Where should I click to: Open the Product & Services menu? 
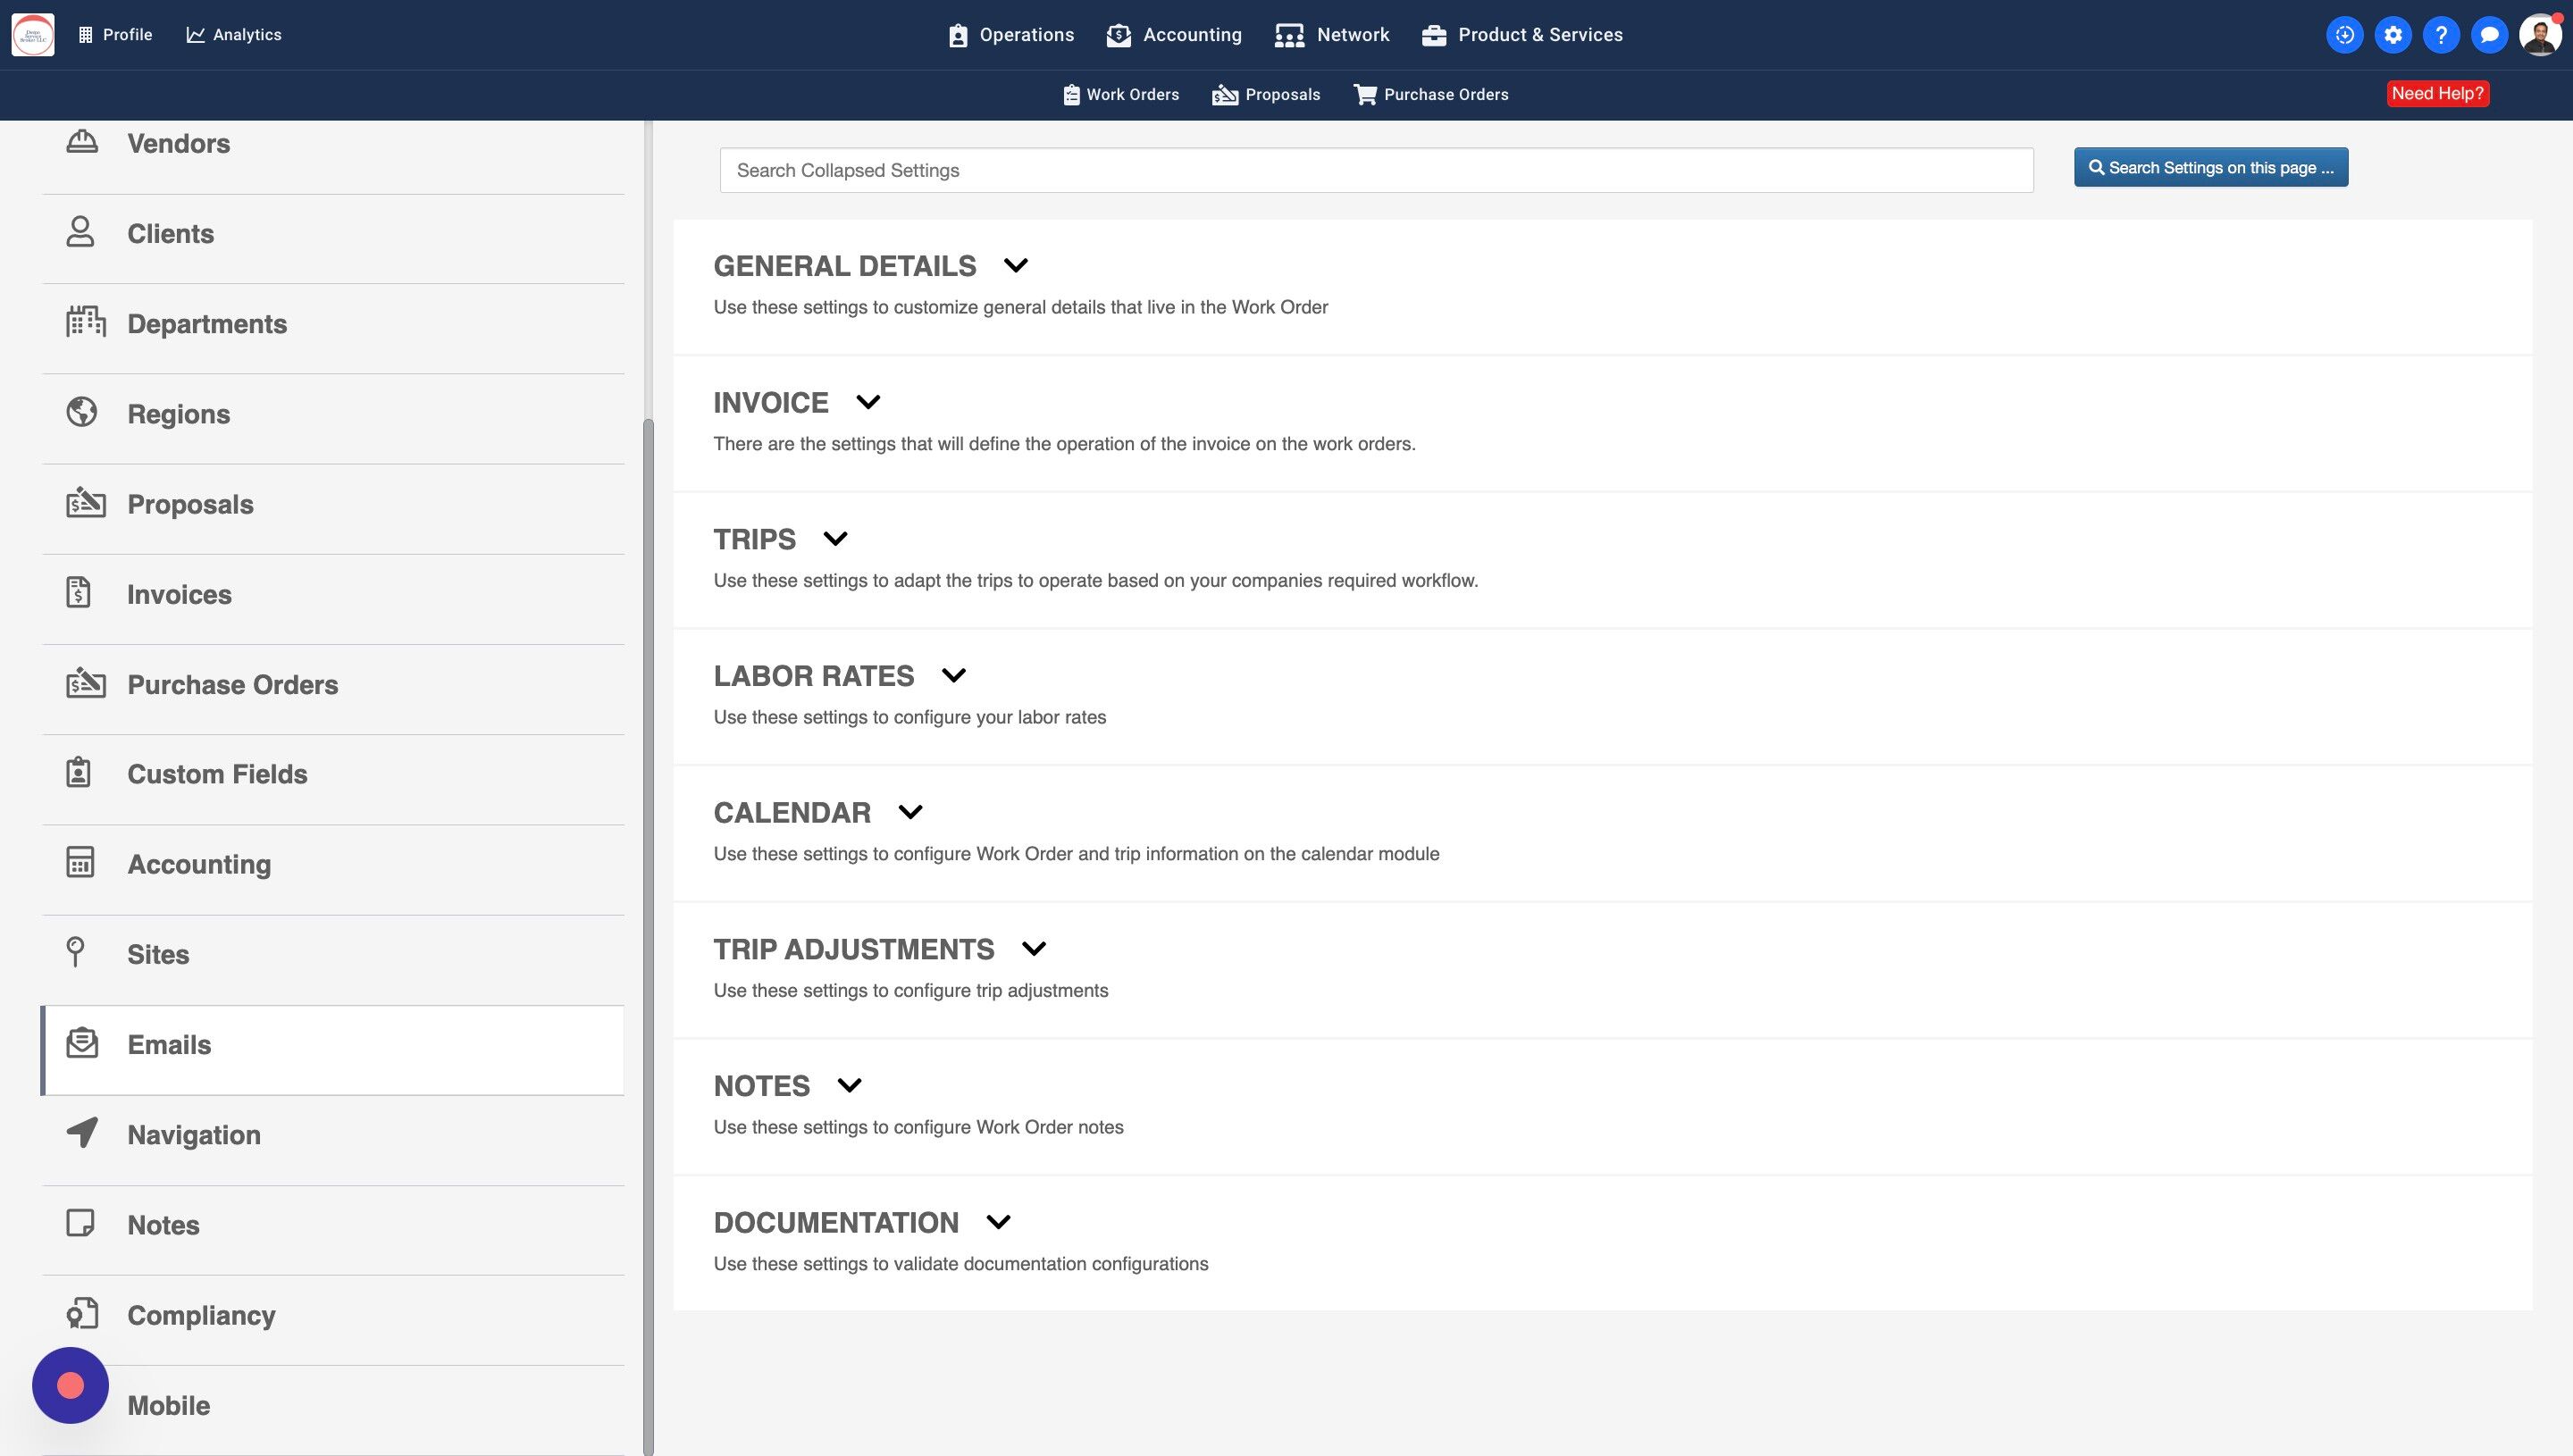1522,35
